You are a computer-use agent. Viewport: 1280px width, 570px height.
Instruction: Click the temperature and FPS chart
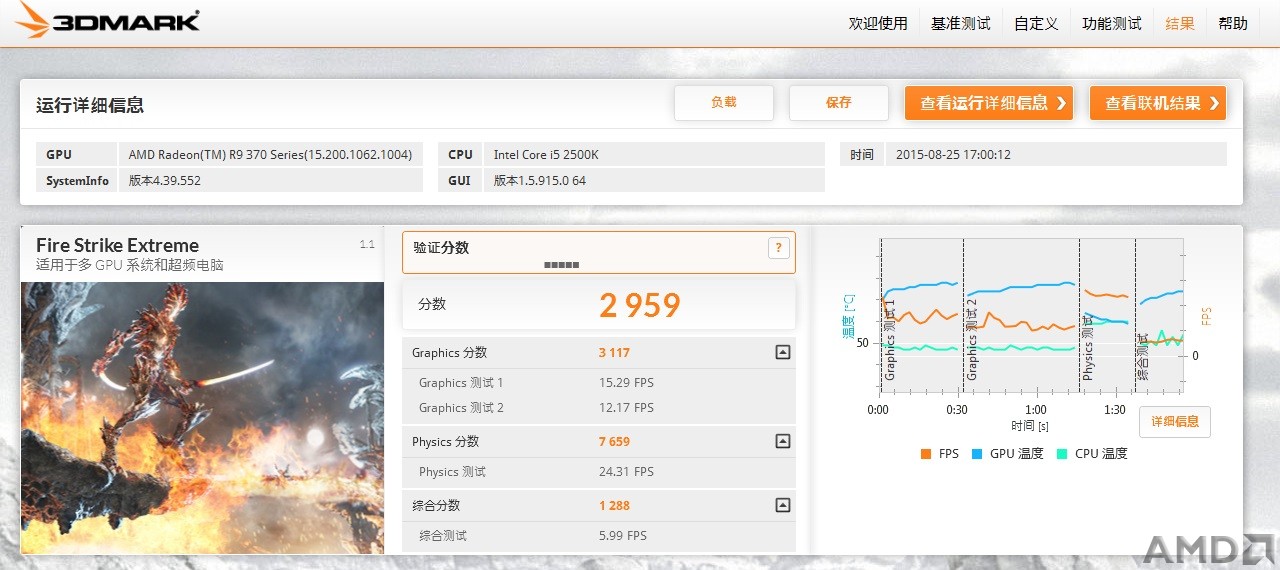1031,316
